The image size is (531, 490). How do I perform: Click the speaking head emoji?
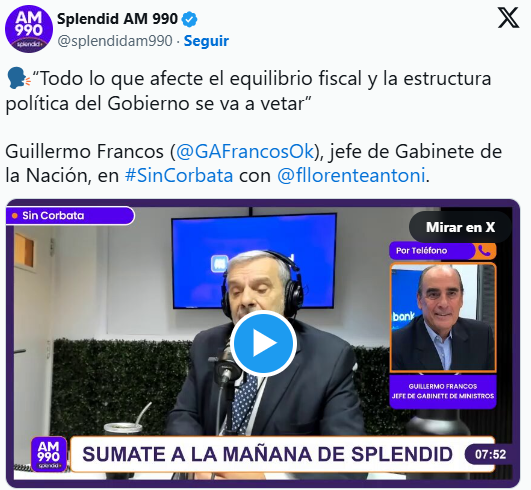click(19, 79)
